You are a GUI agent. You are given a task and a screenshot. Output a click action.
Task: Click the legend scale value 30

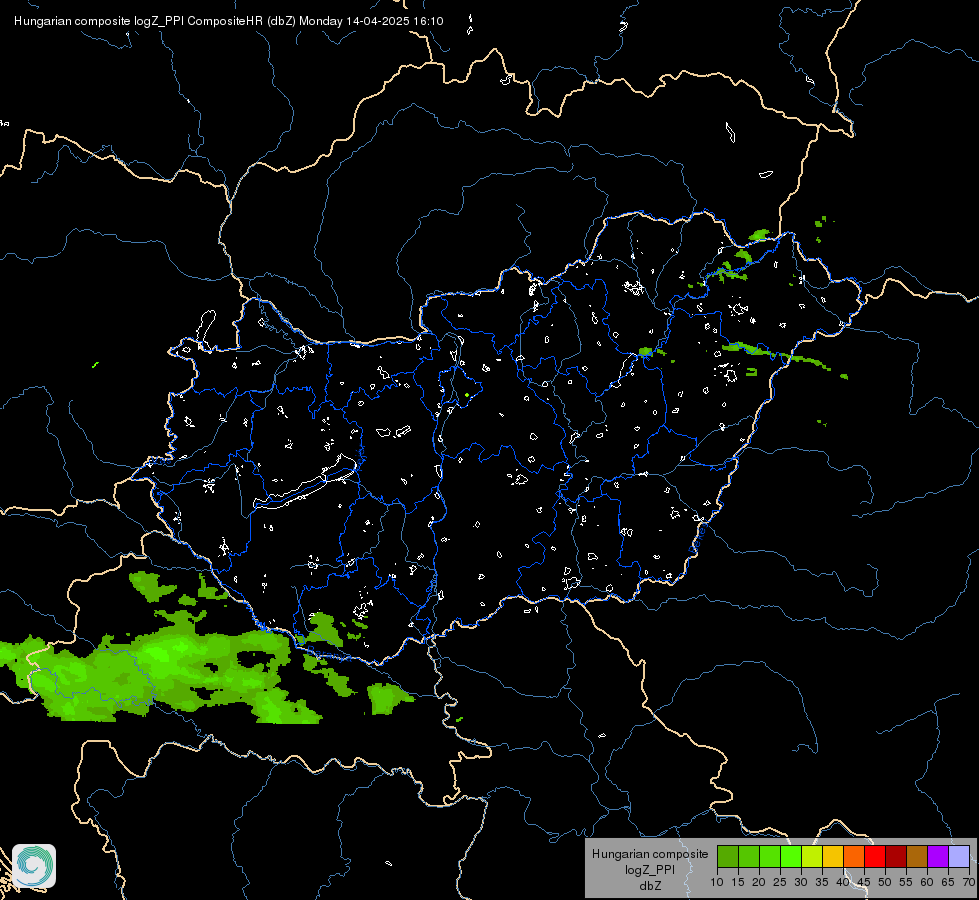(x=801, y=882)
